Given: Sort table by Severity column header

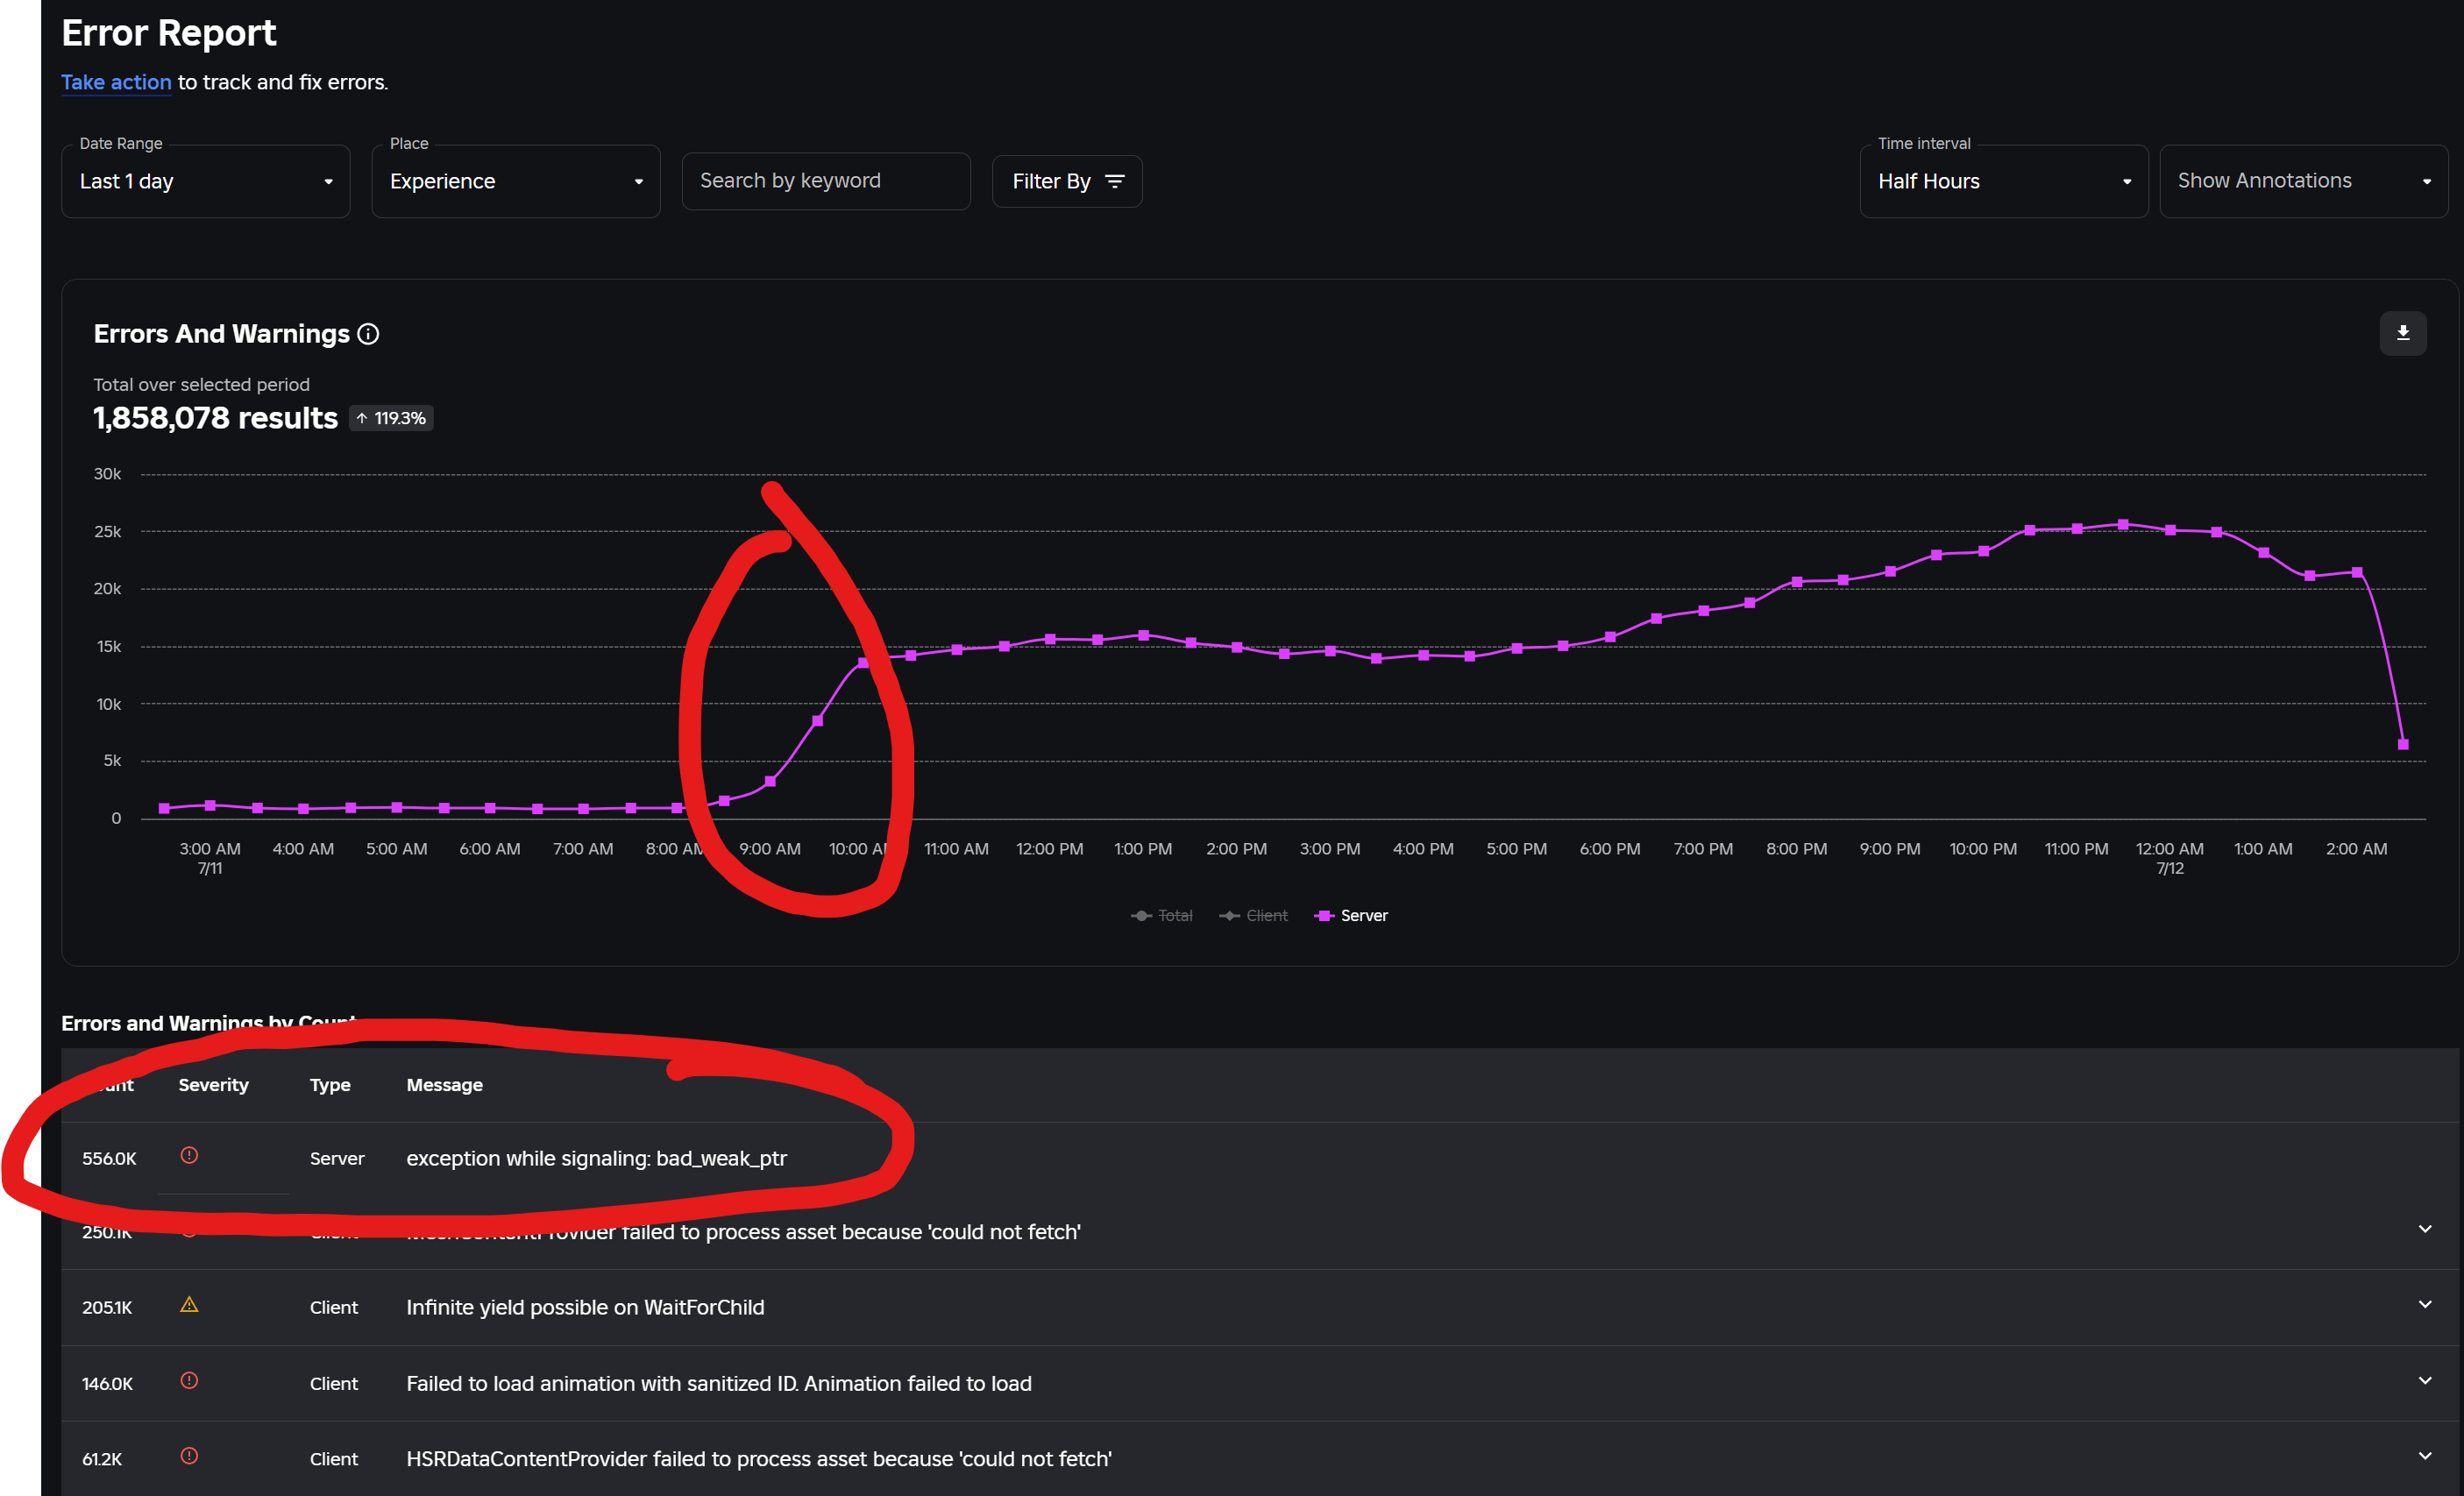Looking at the screenshot, I should (x=213, y=1085).
